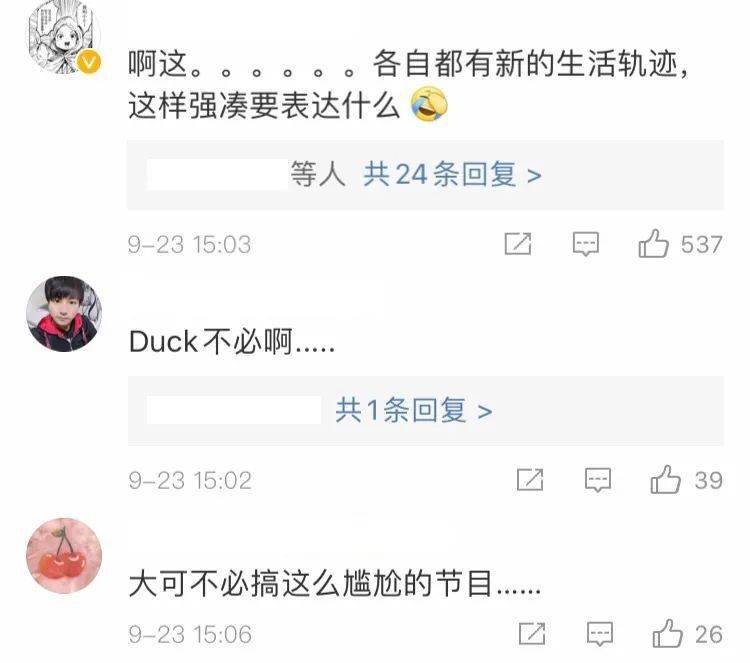
Task: Open the manga-style avatar profile
Action: [65, 37]
